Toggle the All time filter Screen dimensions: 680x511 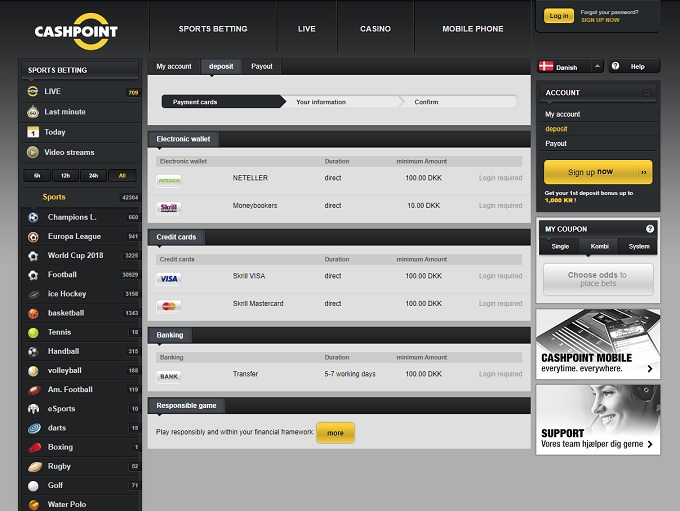point(122,176)
